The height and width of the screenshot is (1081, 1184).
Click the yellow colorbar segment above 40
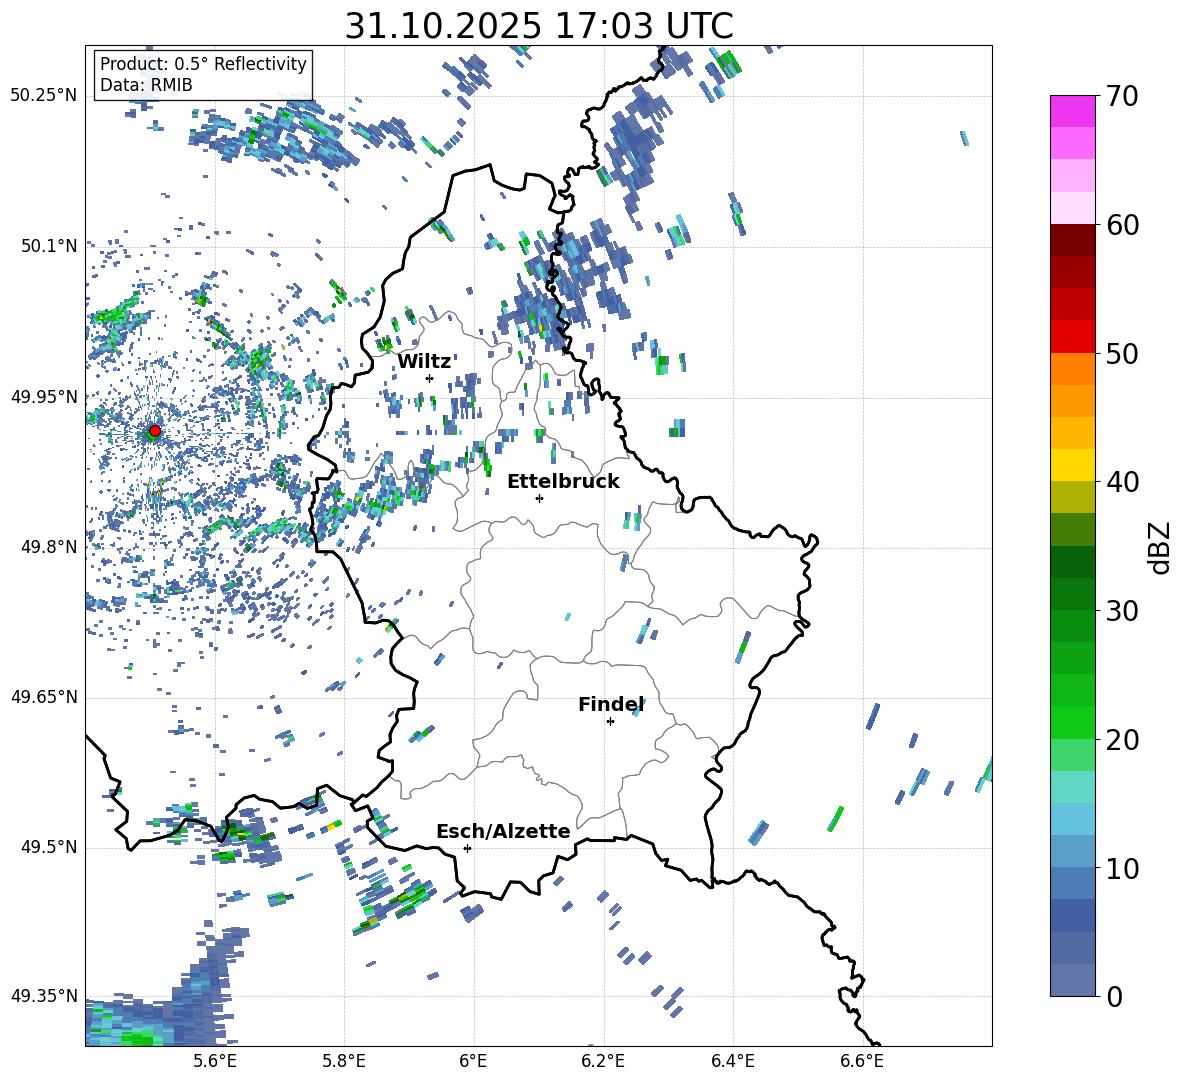coord(1073,465)
